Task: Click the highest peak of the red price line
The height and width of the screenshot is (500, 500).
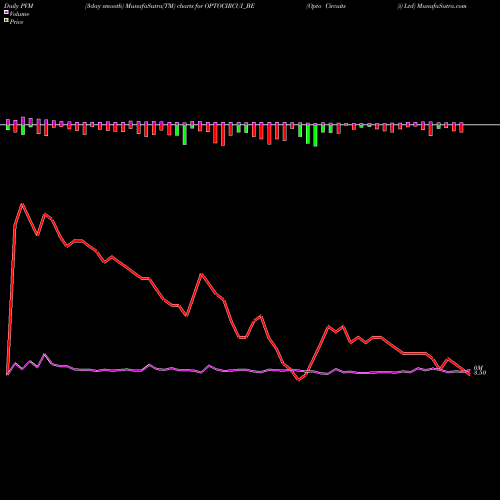Action: point(22,204)
